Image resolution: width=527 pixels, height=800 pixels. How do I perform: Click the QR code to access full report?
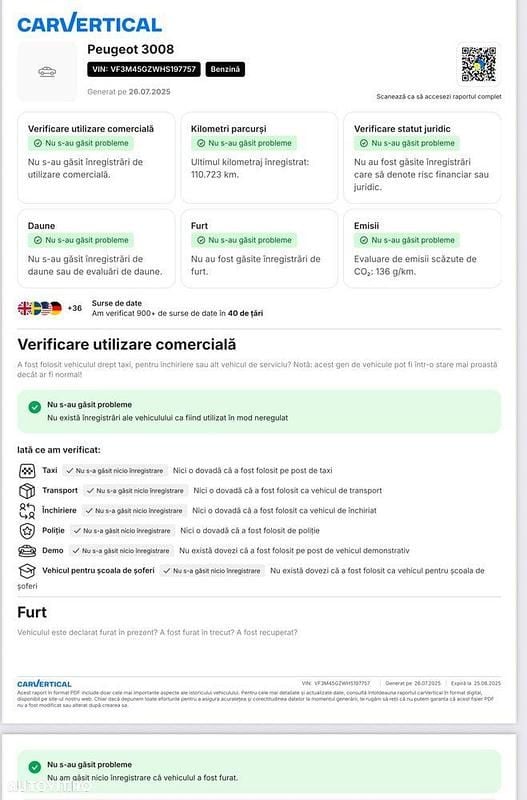click(x=479, y=64)
